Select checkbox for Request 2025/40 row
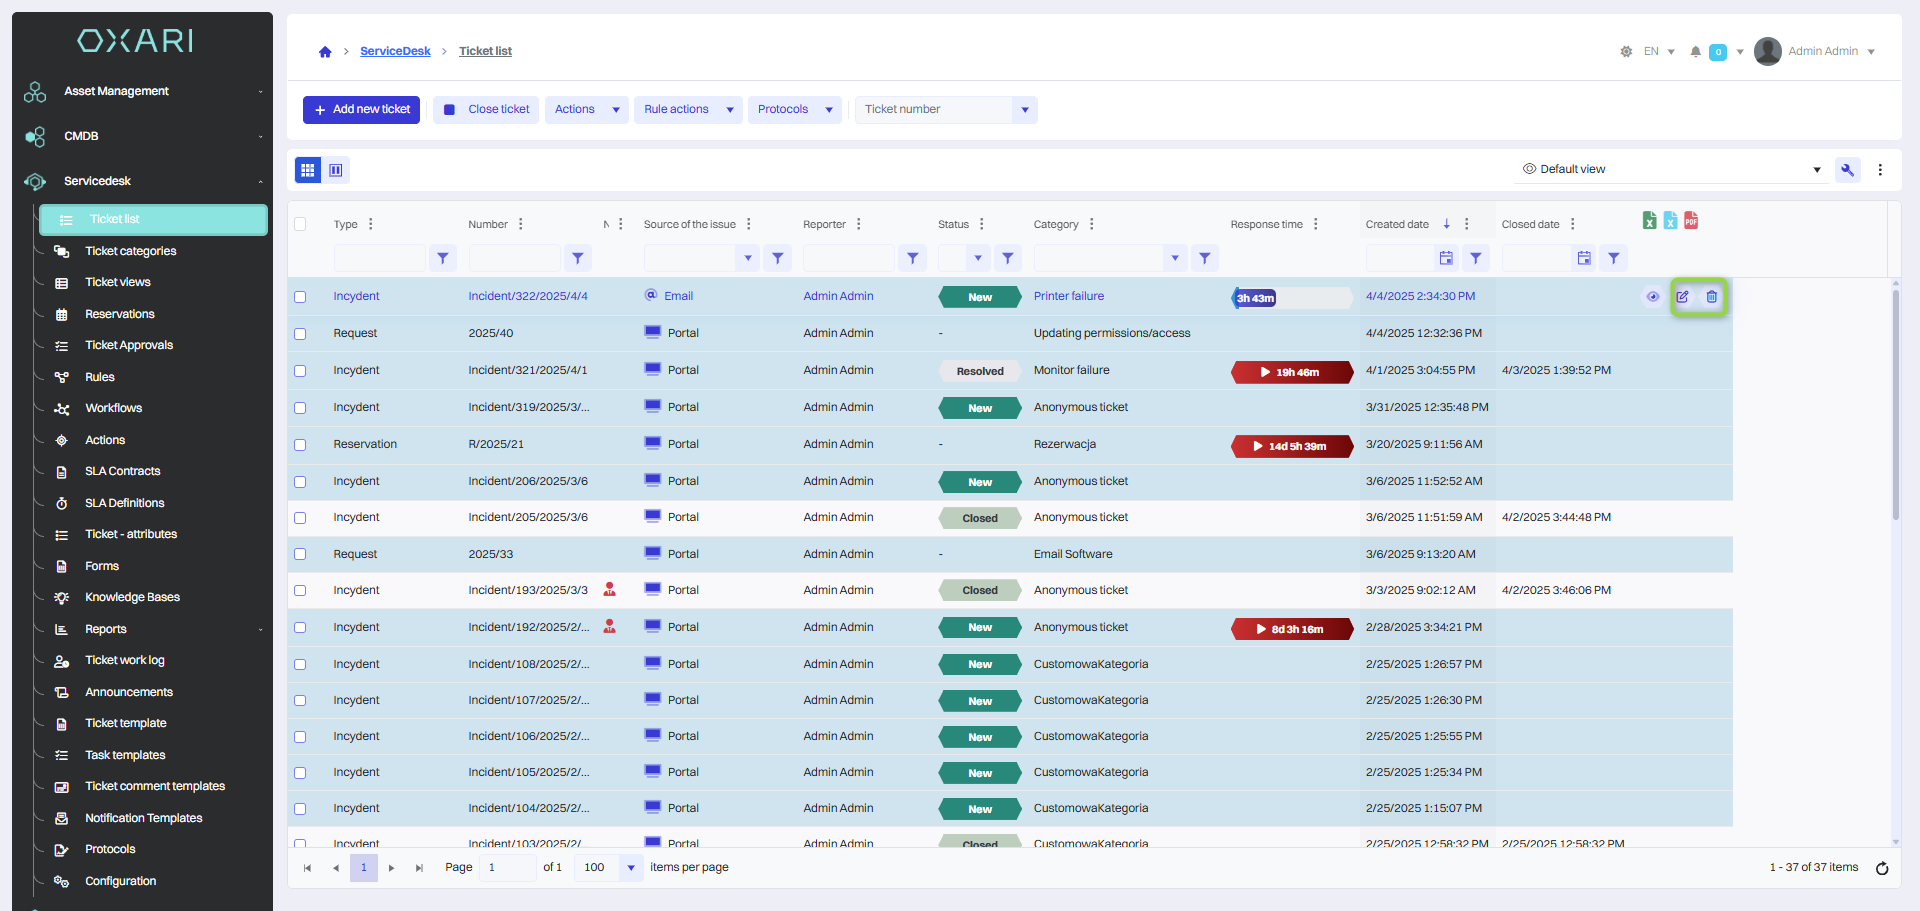 point(300,334)
